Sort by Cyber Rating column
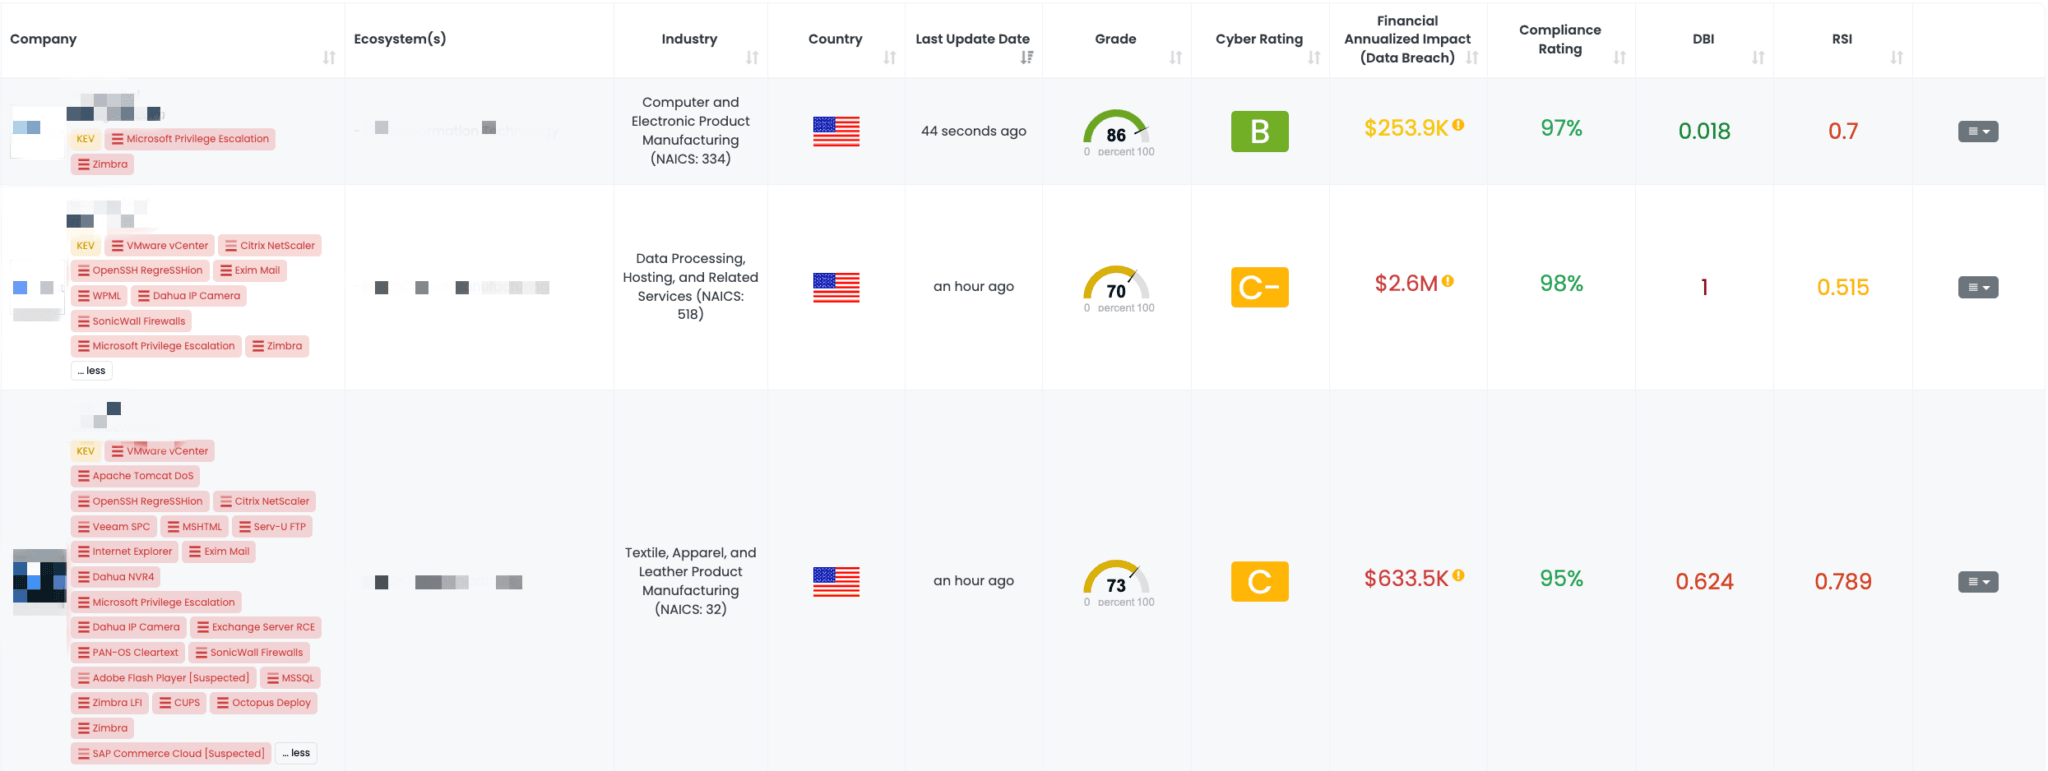The image size is (2048, 771). tap(1314, 58)
